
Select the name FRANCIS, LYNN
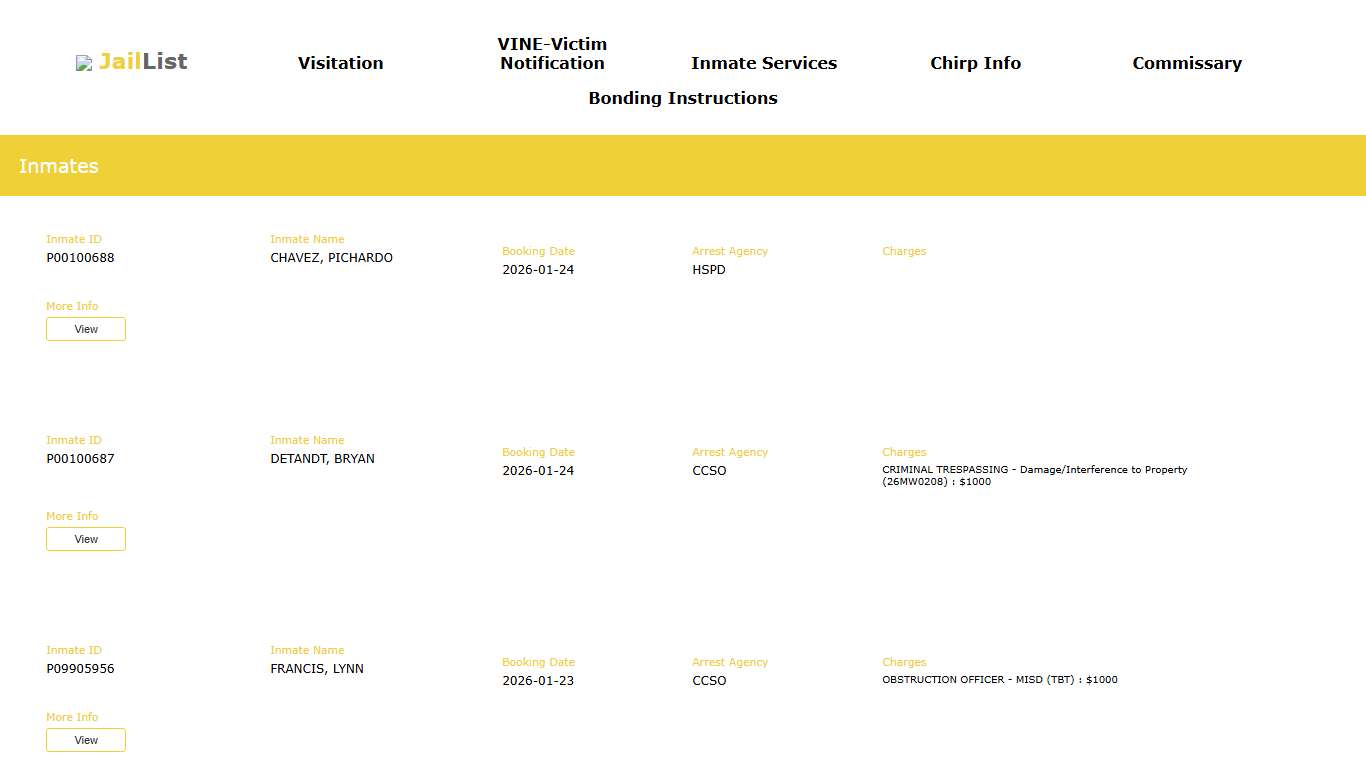tap(317, 669)
